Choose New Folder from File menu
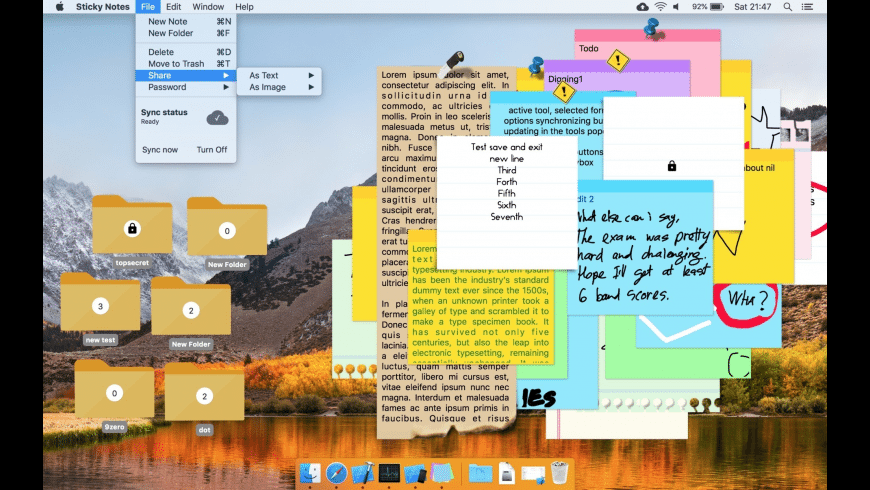Image resolution: width=870 pixels, height=490 pixels. click(x=186, y=33)
